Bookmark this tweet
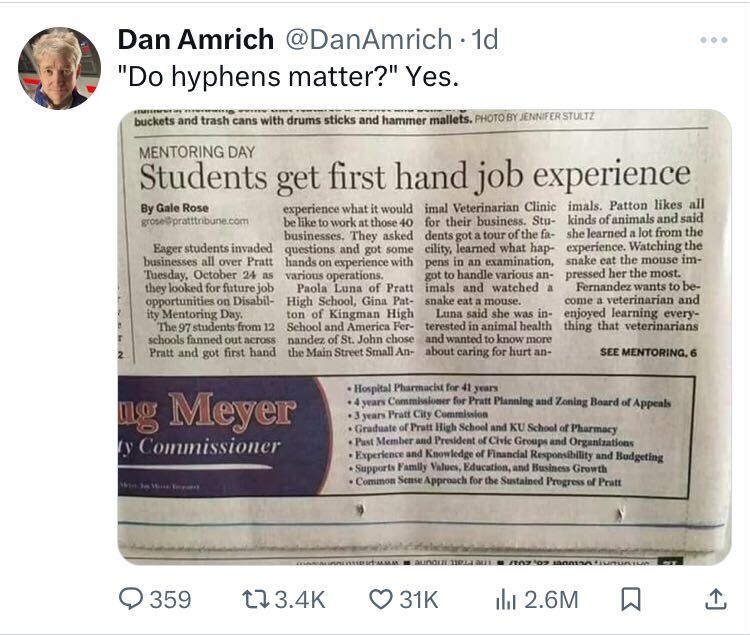 point(631,599)
